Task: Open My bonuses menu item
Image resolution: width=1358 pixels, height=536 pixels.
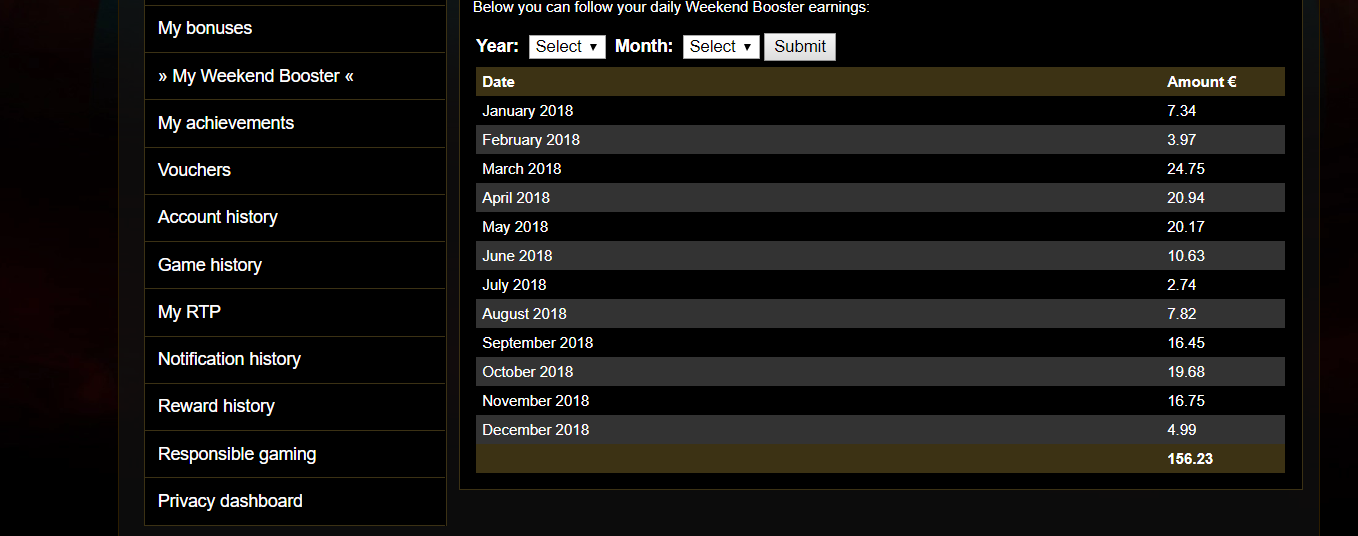Action: pyautogui.click(x=295, y=29)
